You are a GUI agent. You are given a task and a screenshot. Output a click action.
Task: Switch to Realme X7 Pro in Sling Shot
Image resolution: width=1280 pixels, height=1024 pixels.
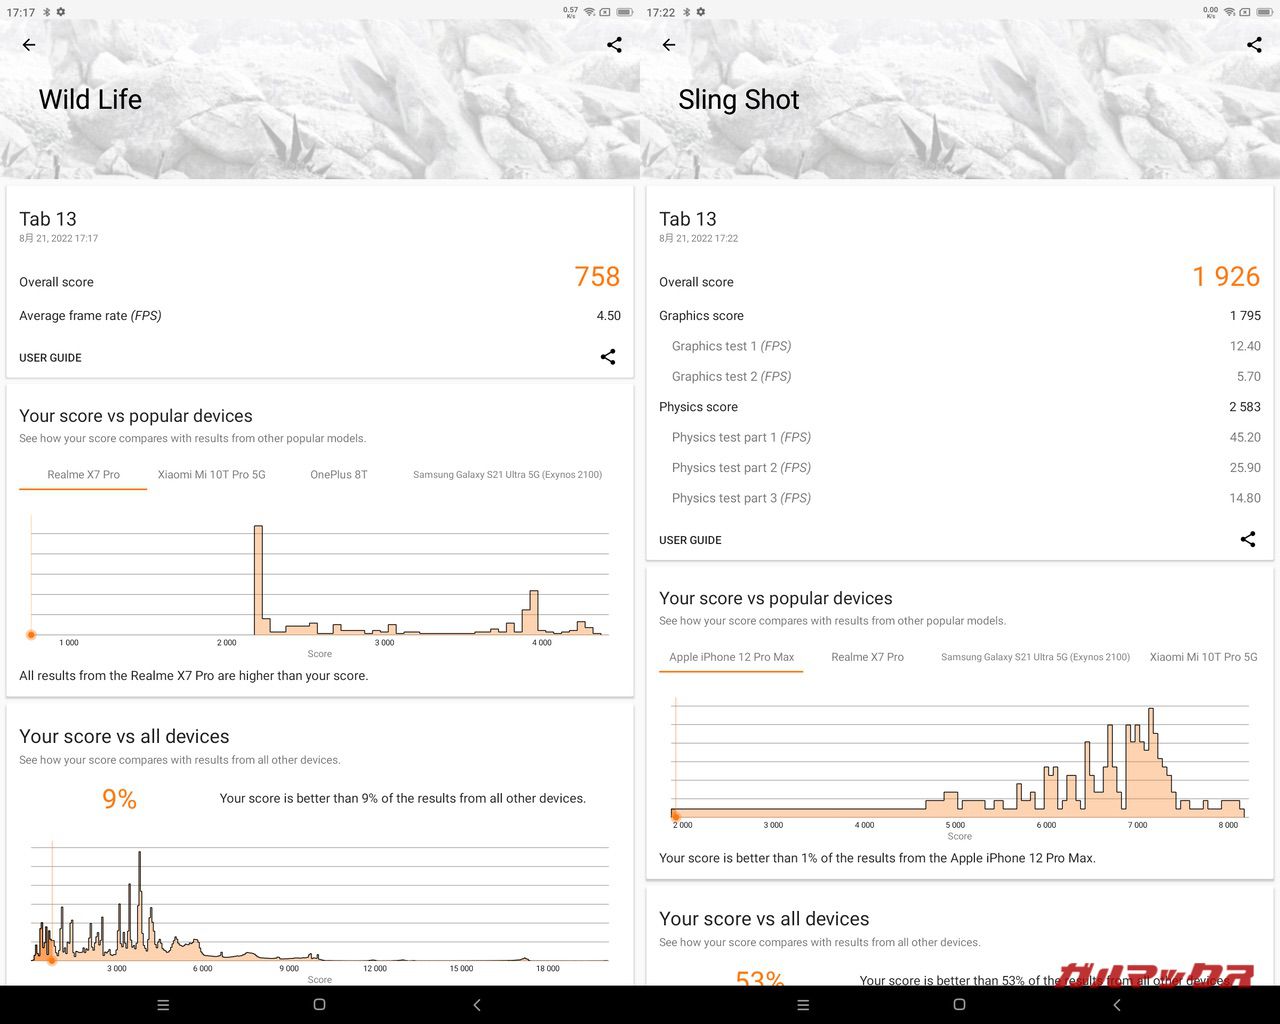(x=867, y=657)
